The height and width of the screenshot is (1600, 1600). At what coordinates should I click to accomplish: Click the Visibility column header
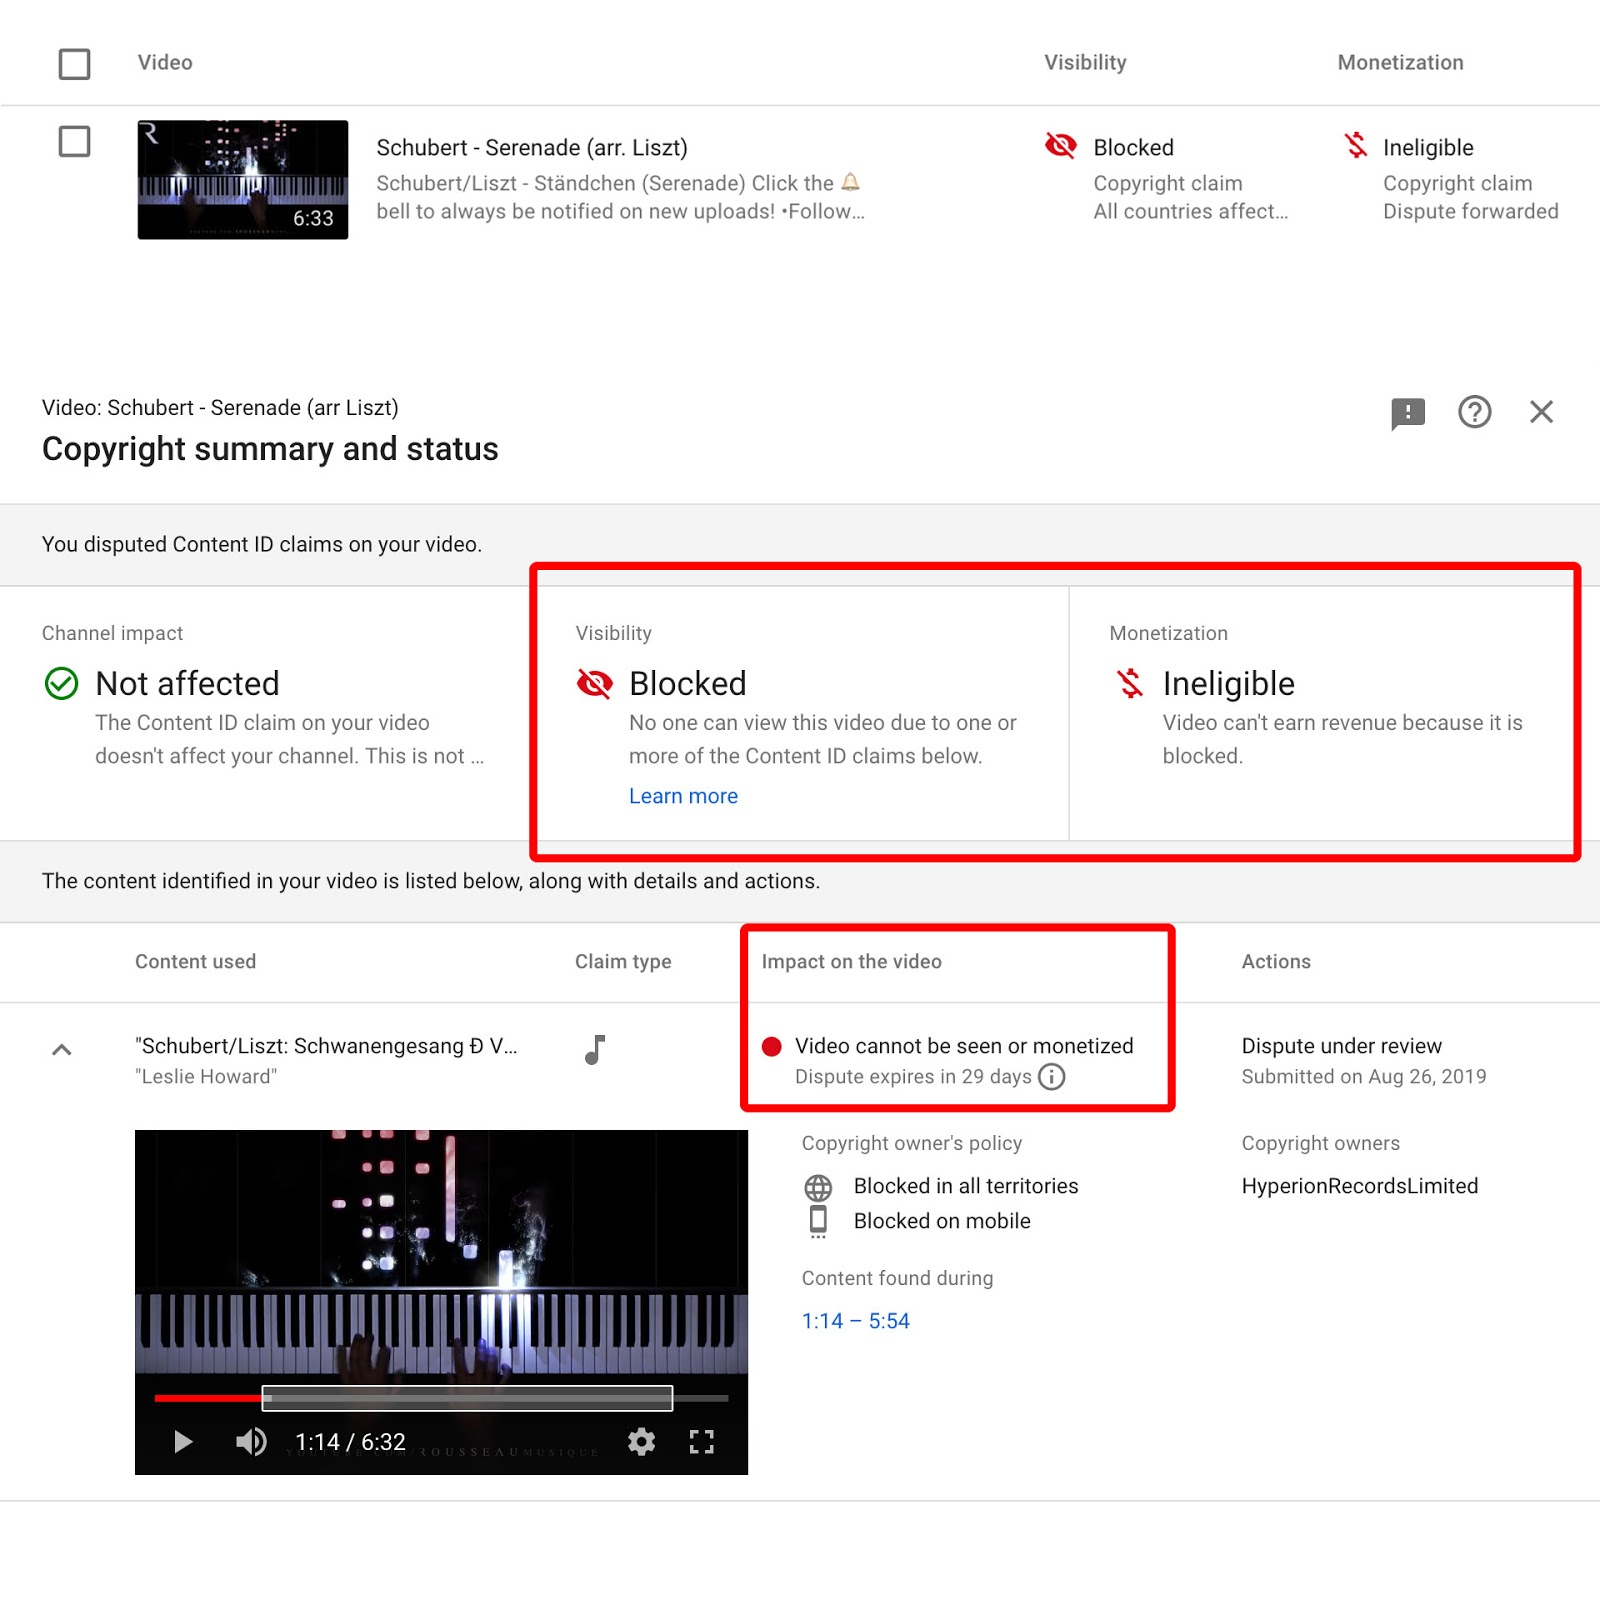coord(1085,62)
